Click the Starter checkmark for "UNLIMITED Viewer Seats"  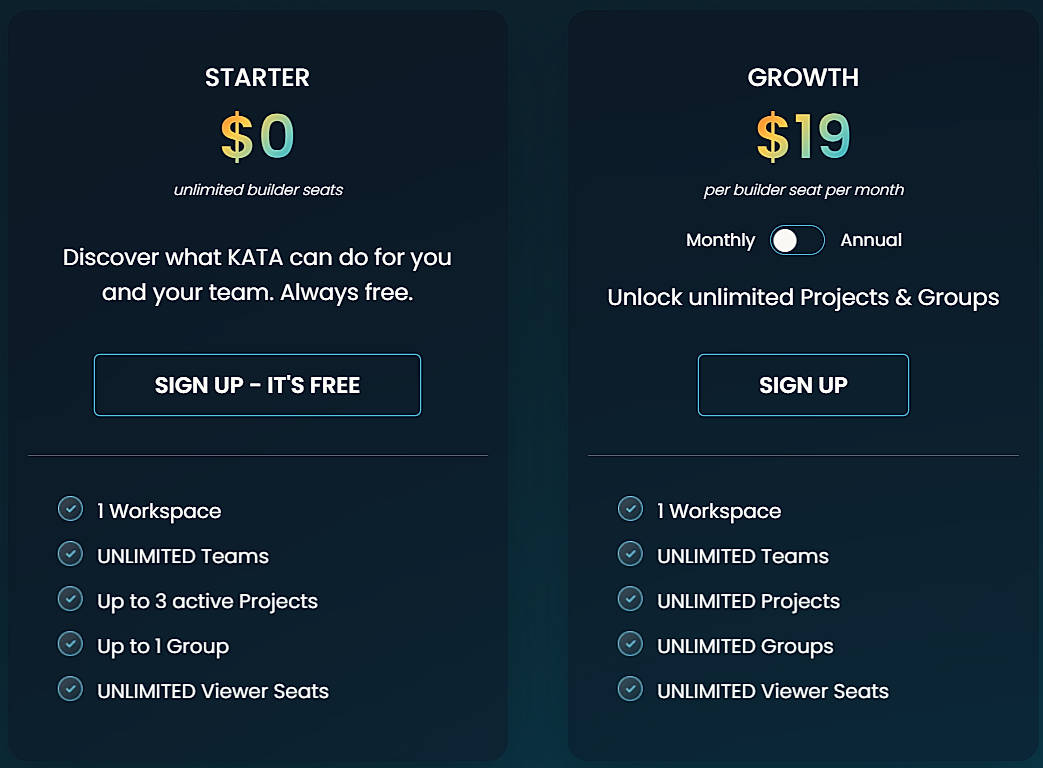[x=70, y=689]
